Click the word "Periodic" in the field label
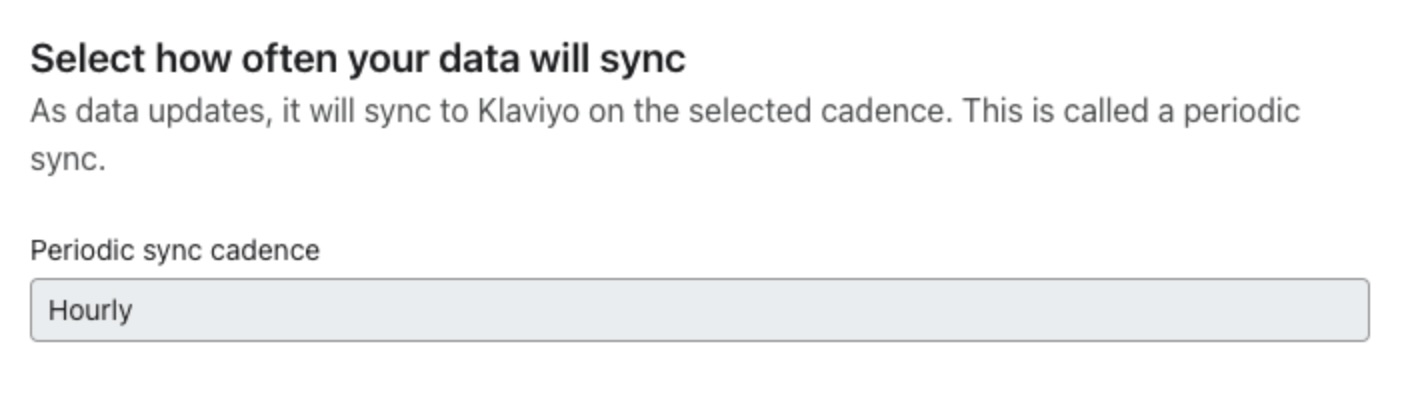1404x412 pixels. pos(82,250)
